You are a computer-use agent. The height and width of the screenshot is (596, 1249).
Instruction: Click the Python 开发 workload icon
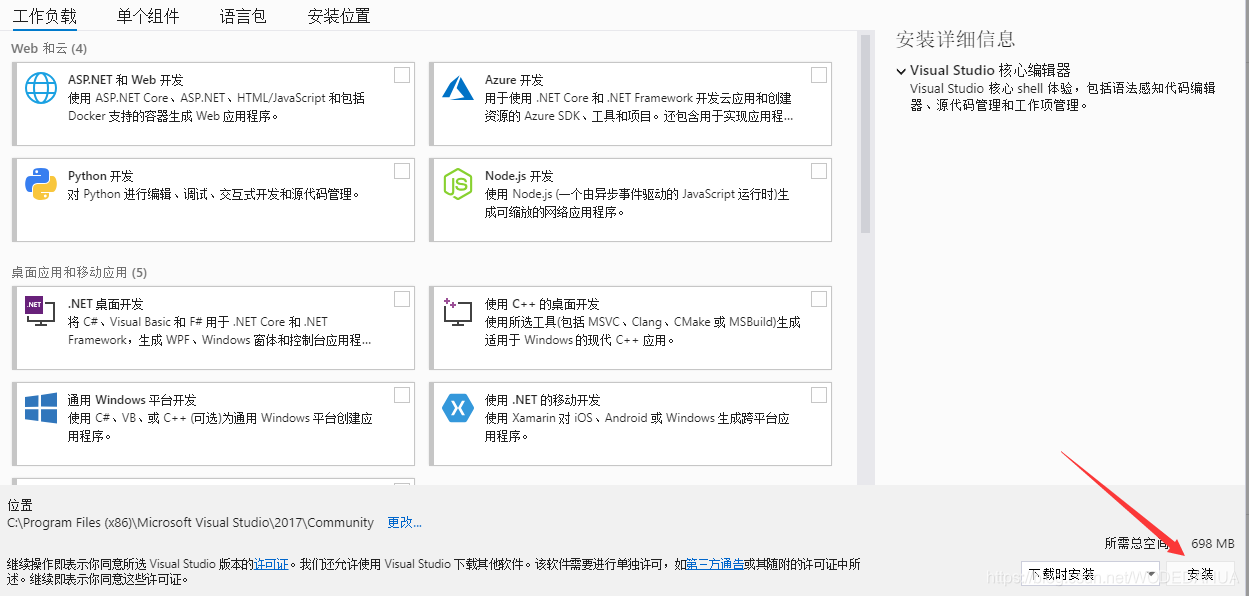coord(40,184)
